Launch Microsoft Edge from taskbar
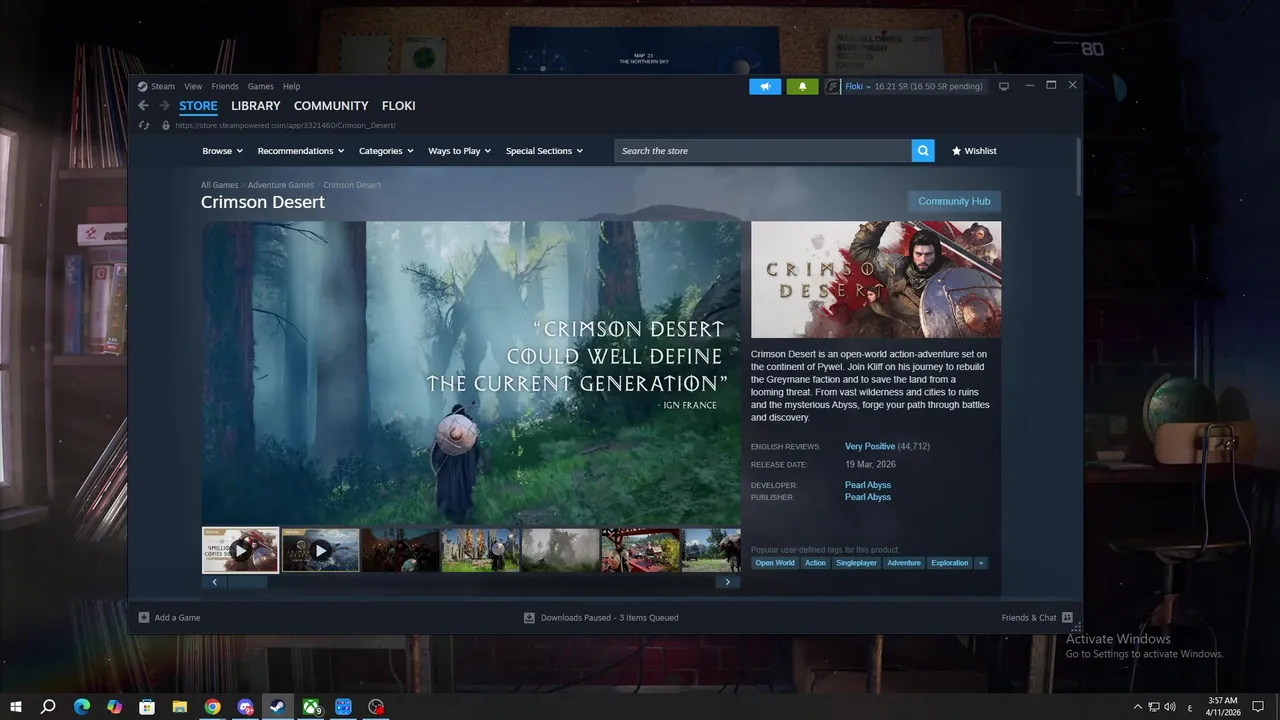This screenshot has height=720, width=1280. tap(82, 707)
